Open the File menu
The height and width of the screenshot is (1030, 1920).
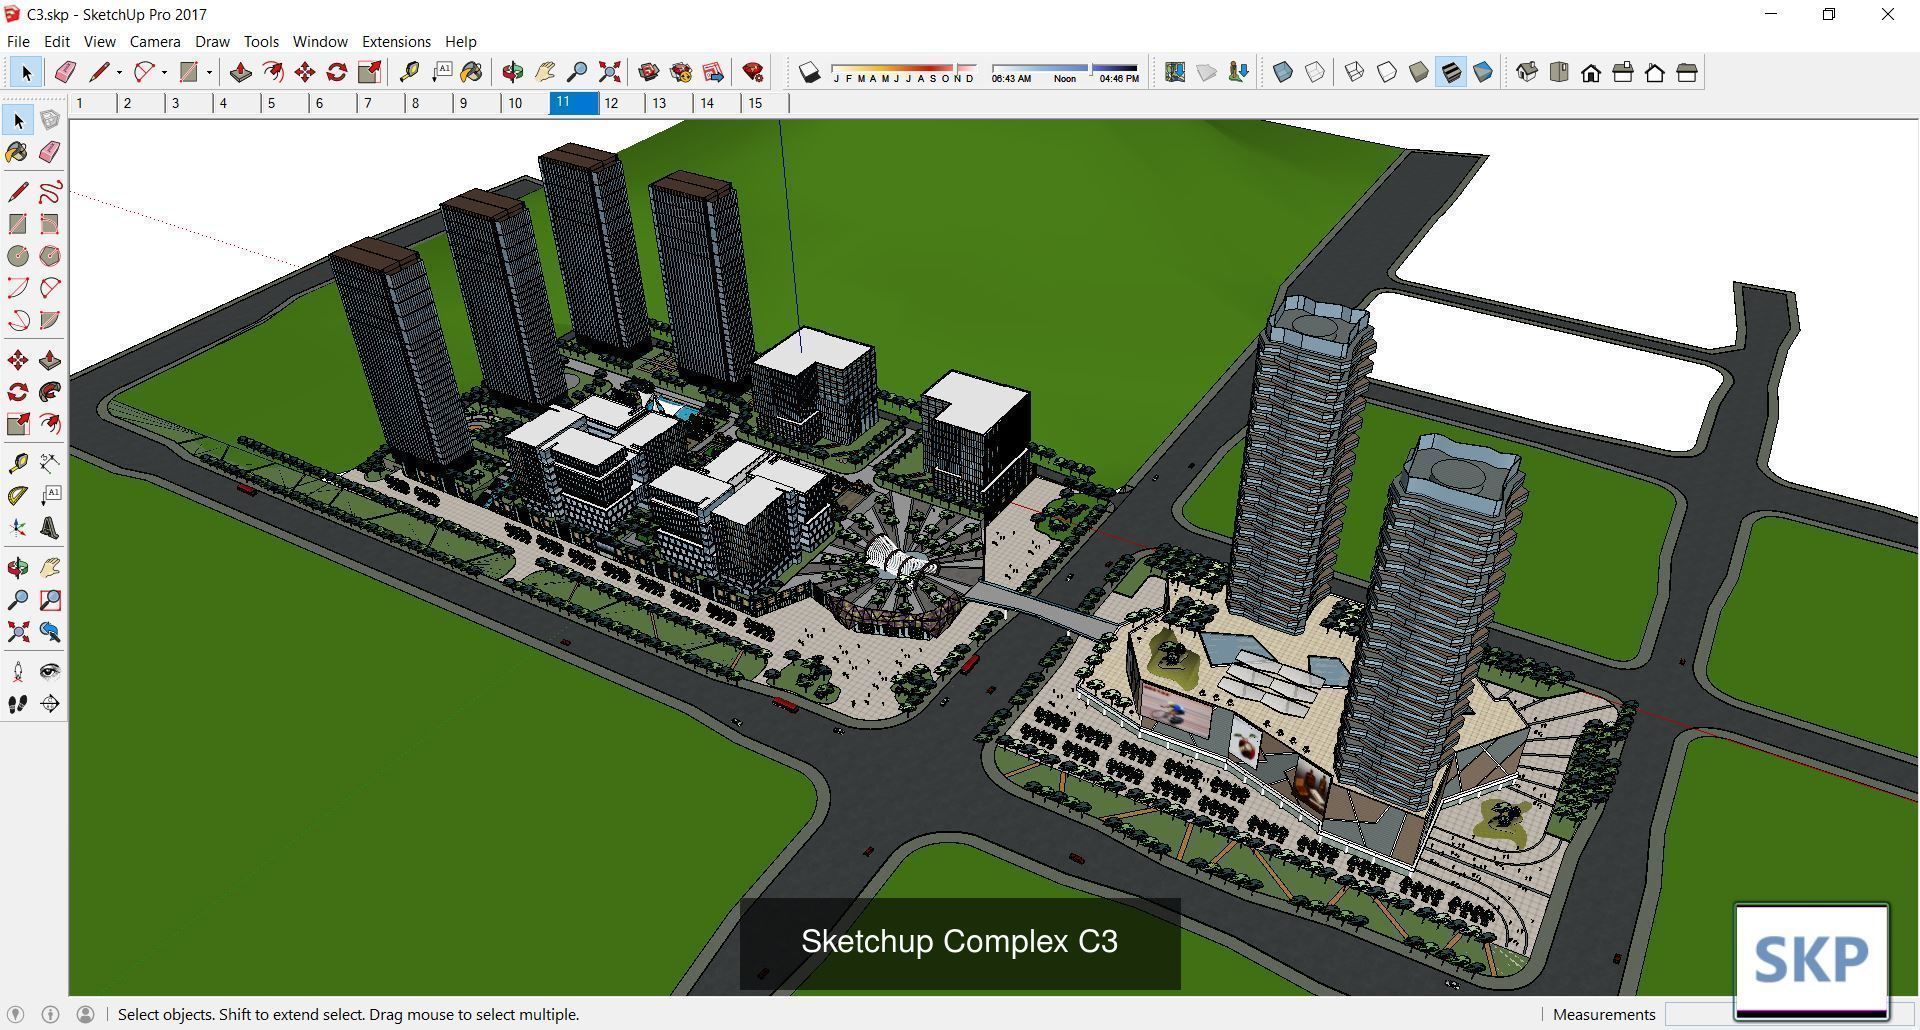pyautogui.click(x=18, y=41)
